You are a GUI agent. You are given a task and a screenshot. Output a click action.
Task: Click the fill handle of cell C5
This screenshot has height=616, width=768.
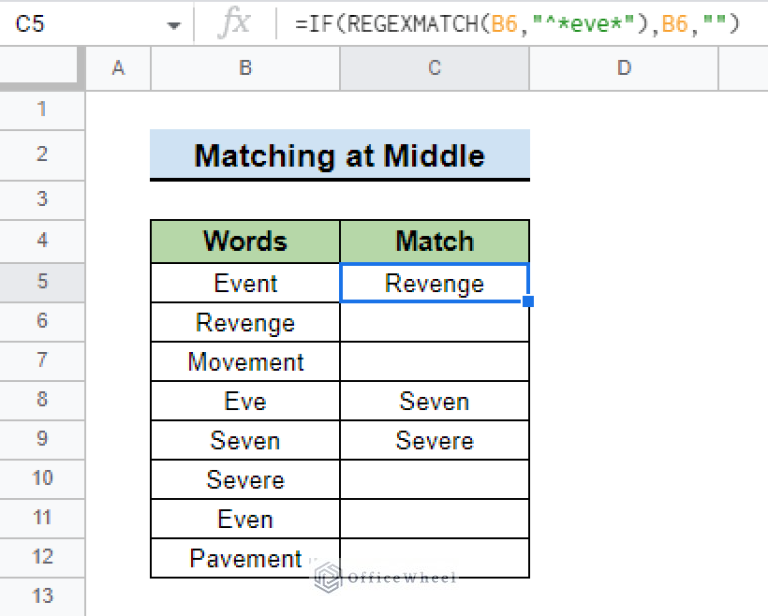click(529, 301)
